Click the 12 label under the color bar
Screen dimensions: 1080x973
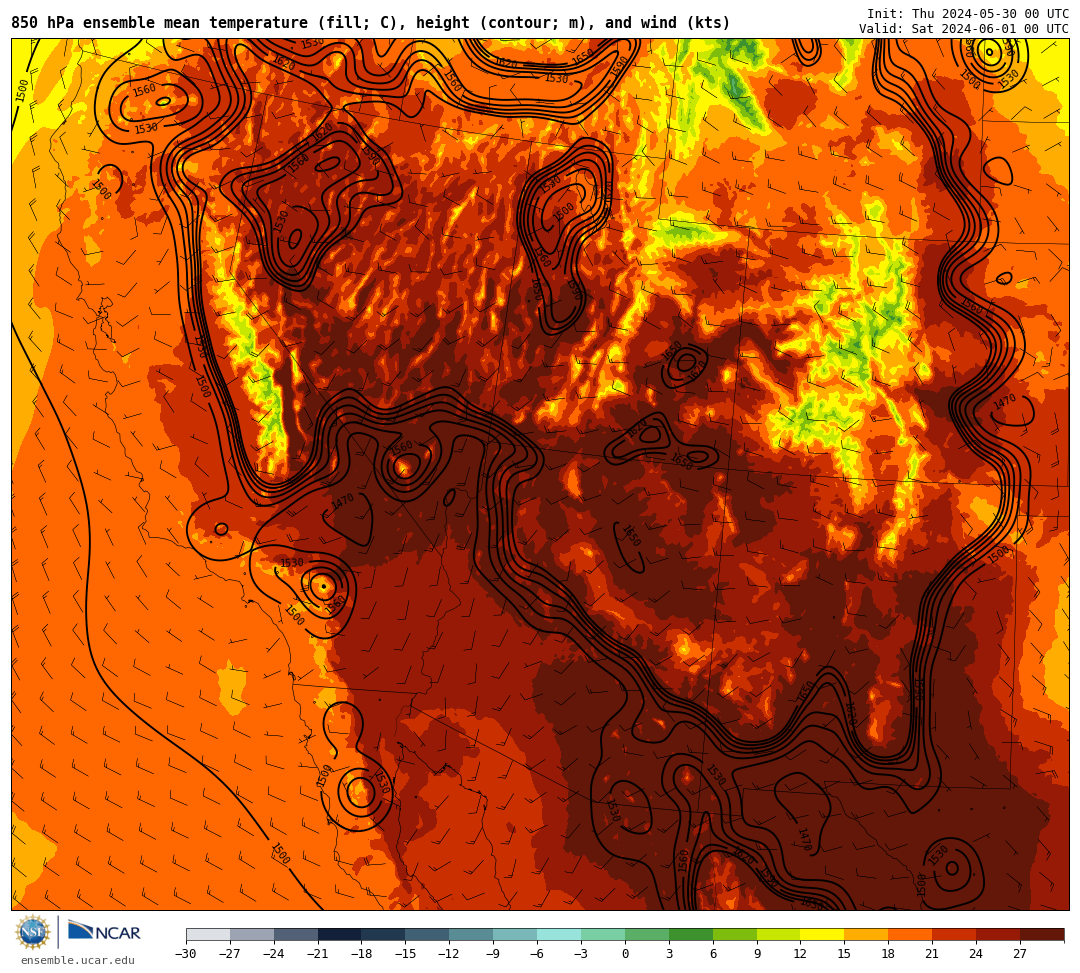(x=801, y=954)
